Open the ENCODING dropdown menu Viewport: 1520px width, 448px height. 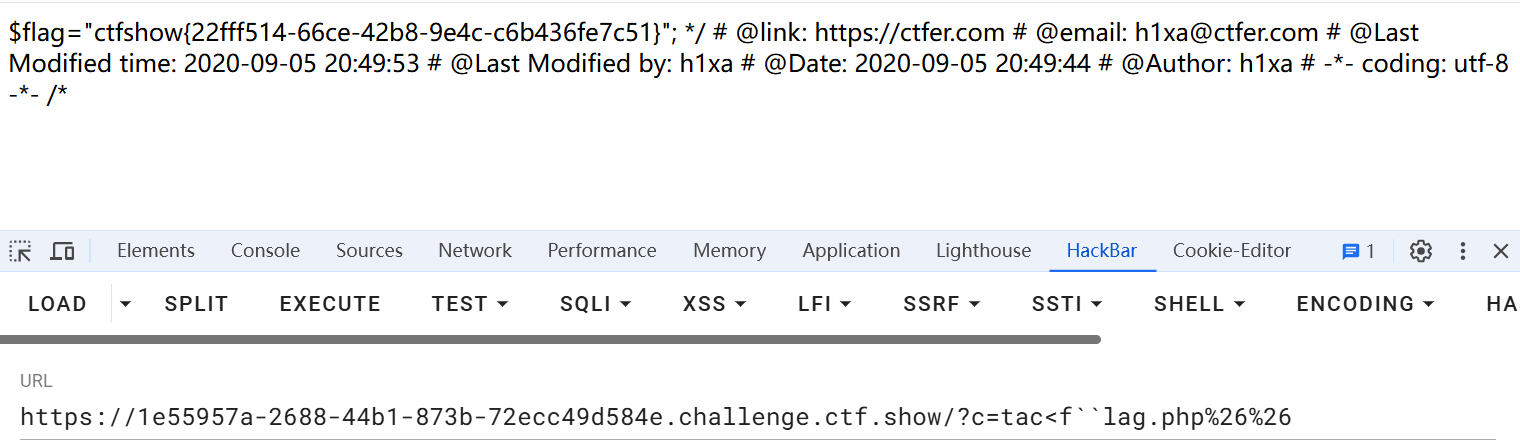[1365, 304]
